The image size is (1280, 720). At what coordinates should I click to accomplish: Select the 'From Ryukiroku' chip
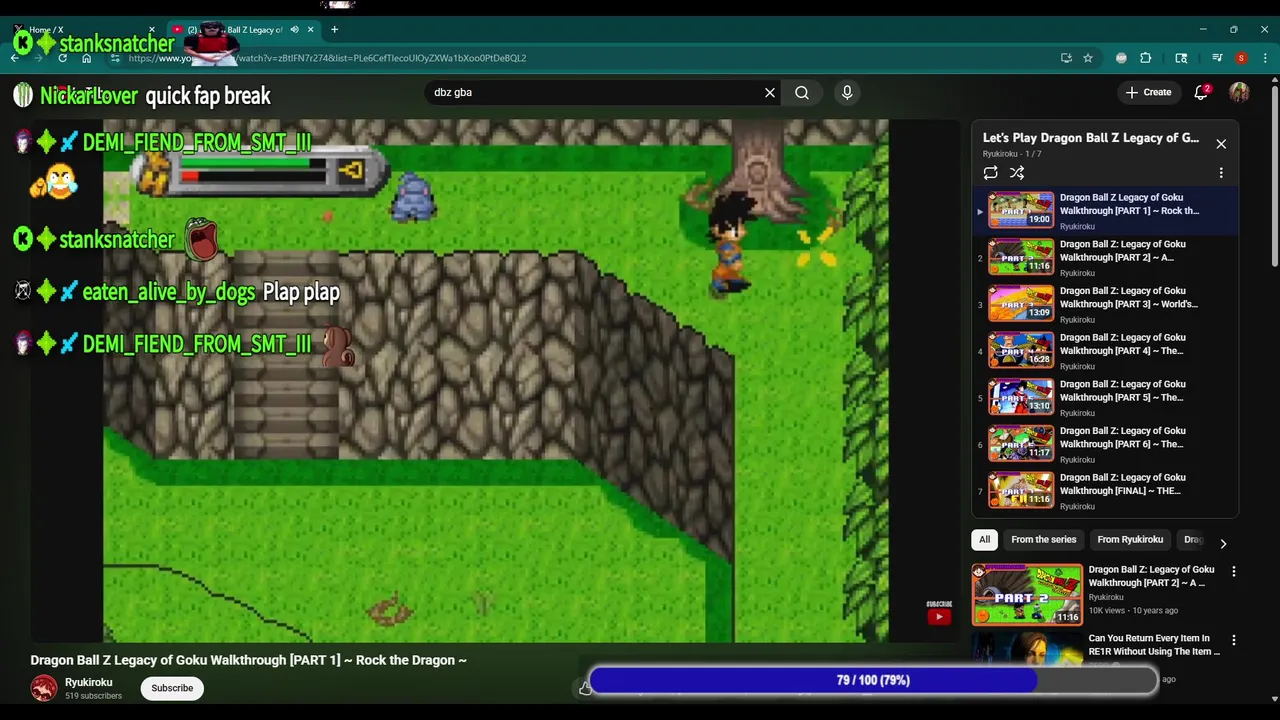pyautogui.click(x=1130, y=540)
